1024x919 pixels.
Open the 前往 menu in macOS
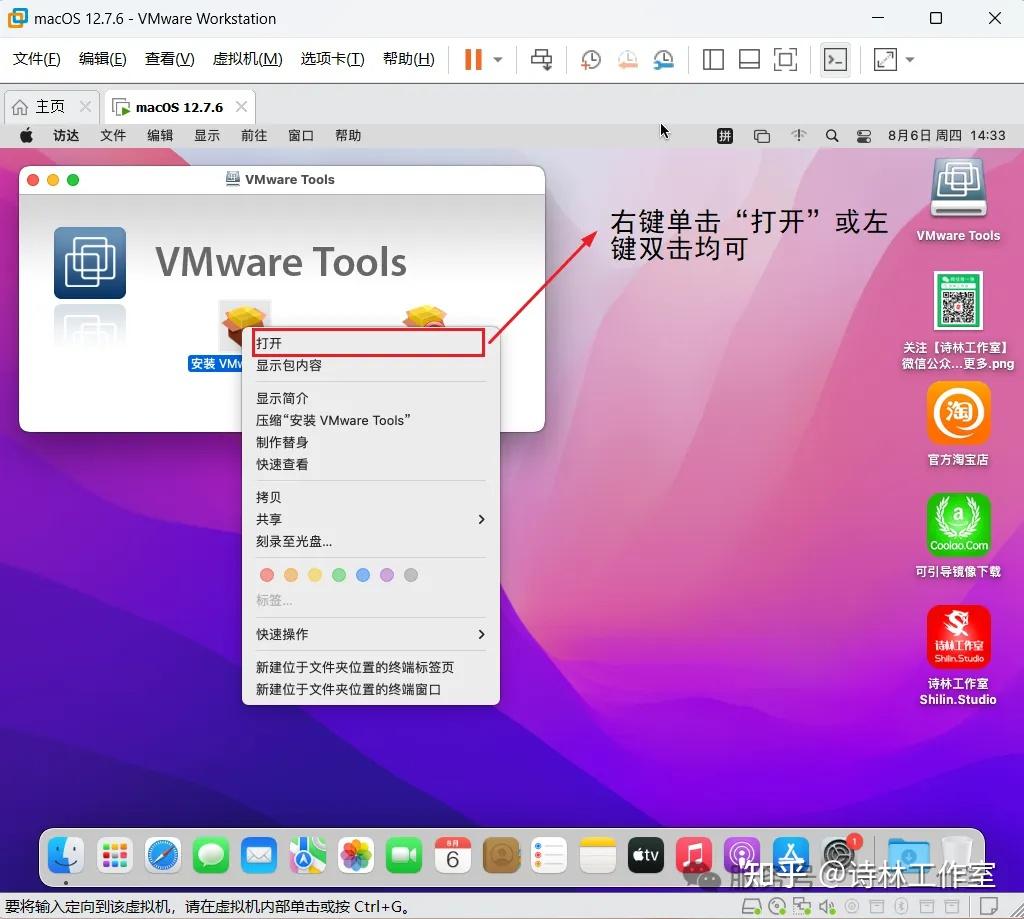pos(254,135)
